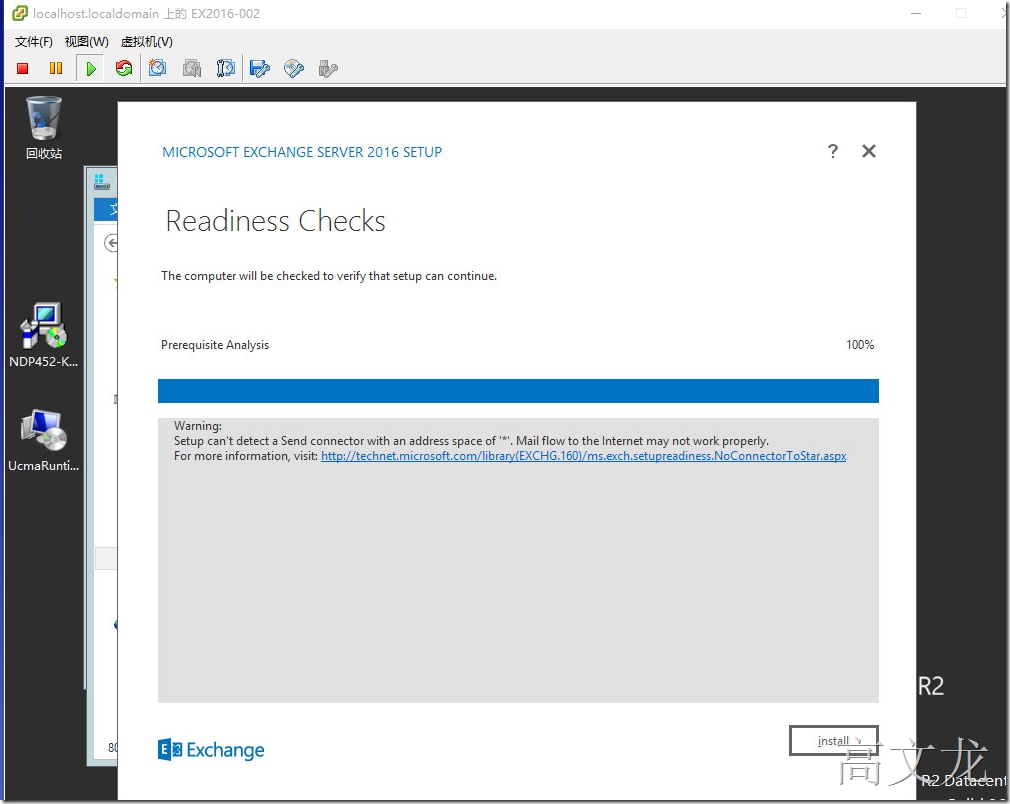Click the floppy device connect icon
Screen dimensions: 1010x804
click(260, 68)
